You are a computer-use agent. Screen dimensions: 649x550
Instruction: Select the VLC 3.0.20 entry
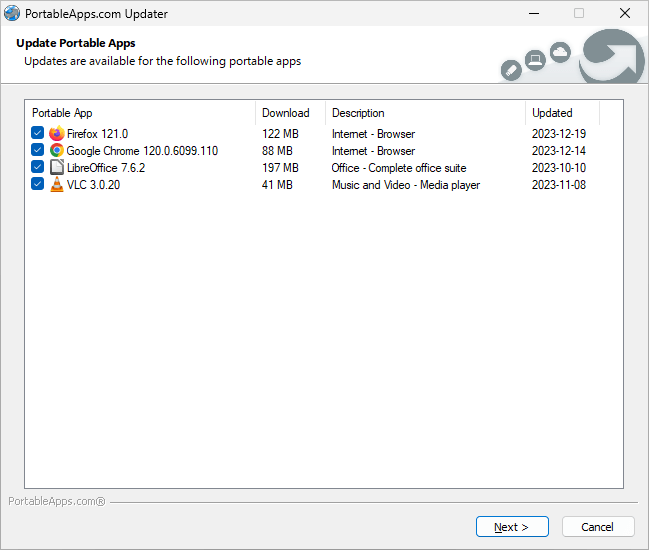coord(94,185)
